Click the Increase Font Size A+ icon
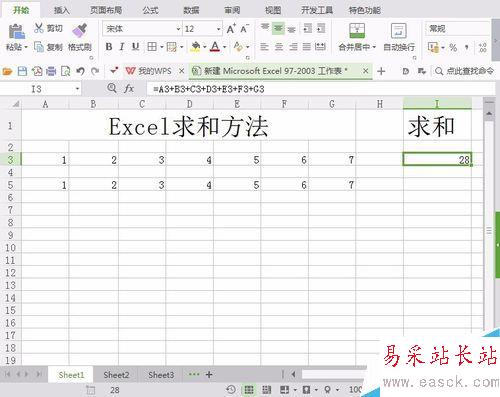500x397 pixels. (231, 29)
